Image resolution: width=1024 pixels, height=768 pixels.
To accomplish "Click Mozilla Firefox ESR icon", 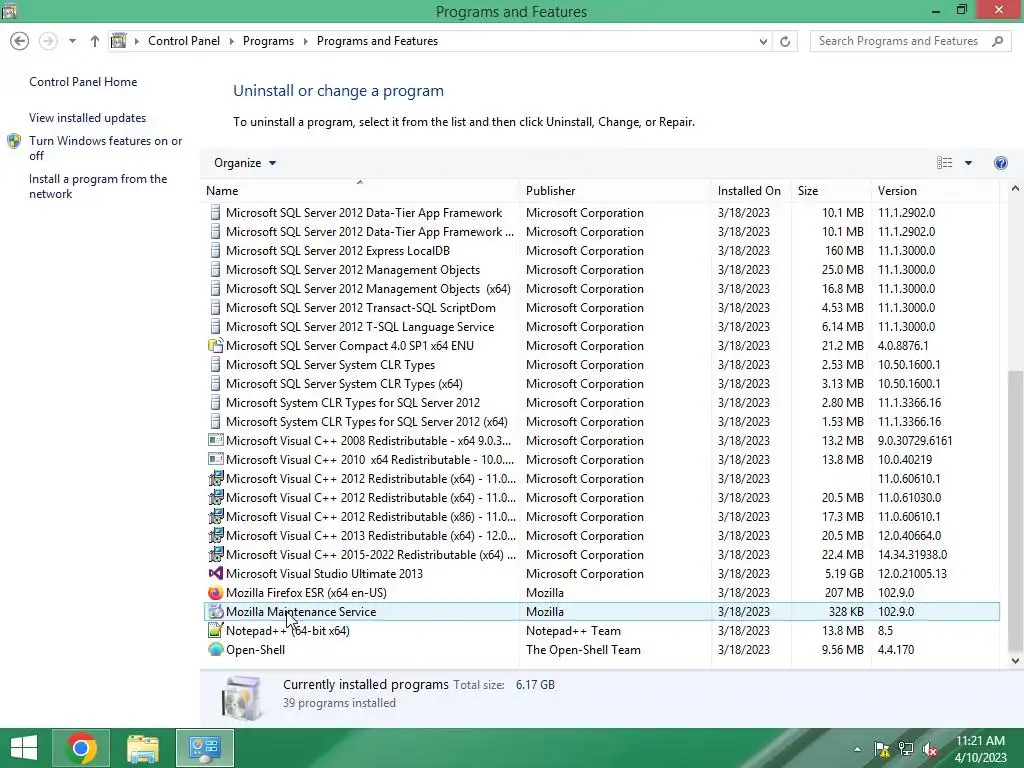I will click(x=216, y=592).
